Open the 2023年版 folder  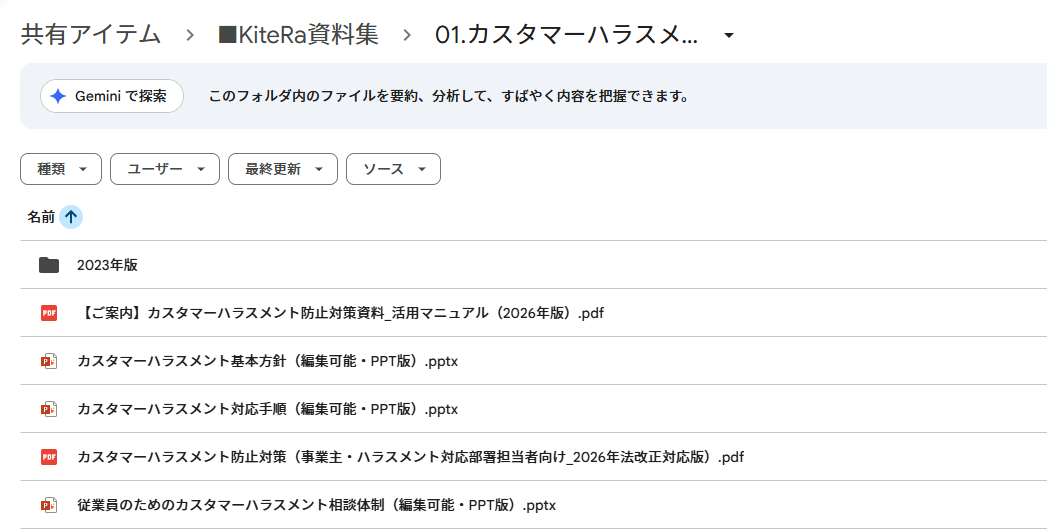coord(107,265)
